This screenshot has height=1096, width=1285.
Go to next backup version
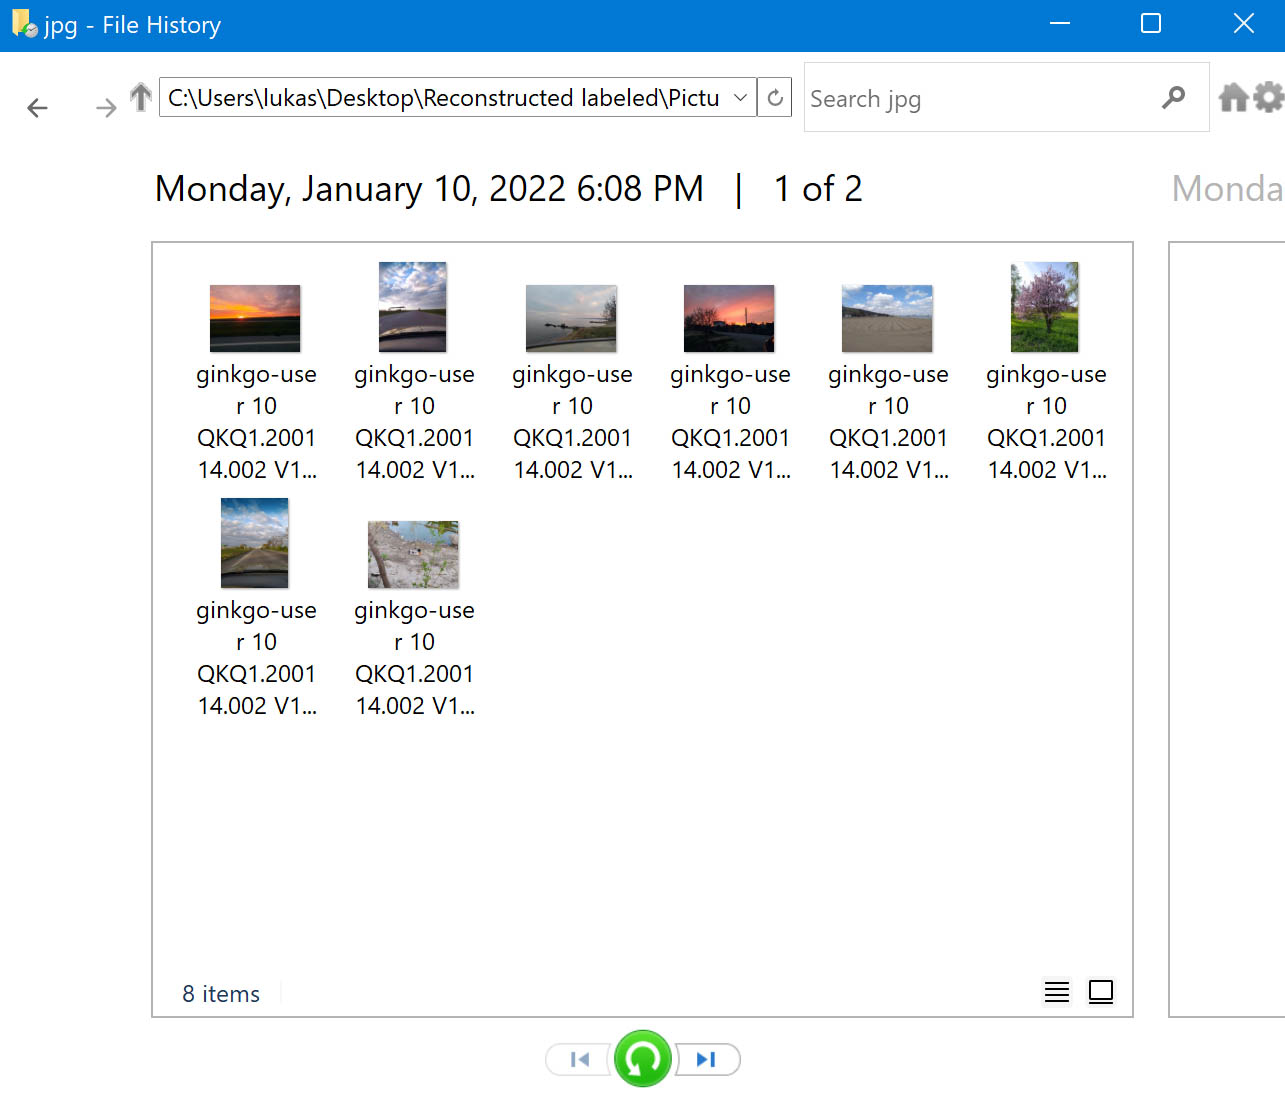pyautogui.click(x=707, y=1059)
